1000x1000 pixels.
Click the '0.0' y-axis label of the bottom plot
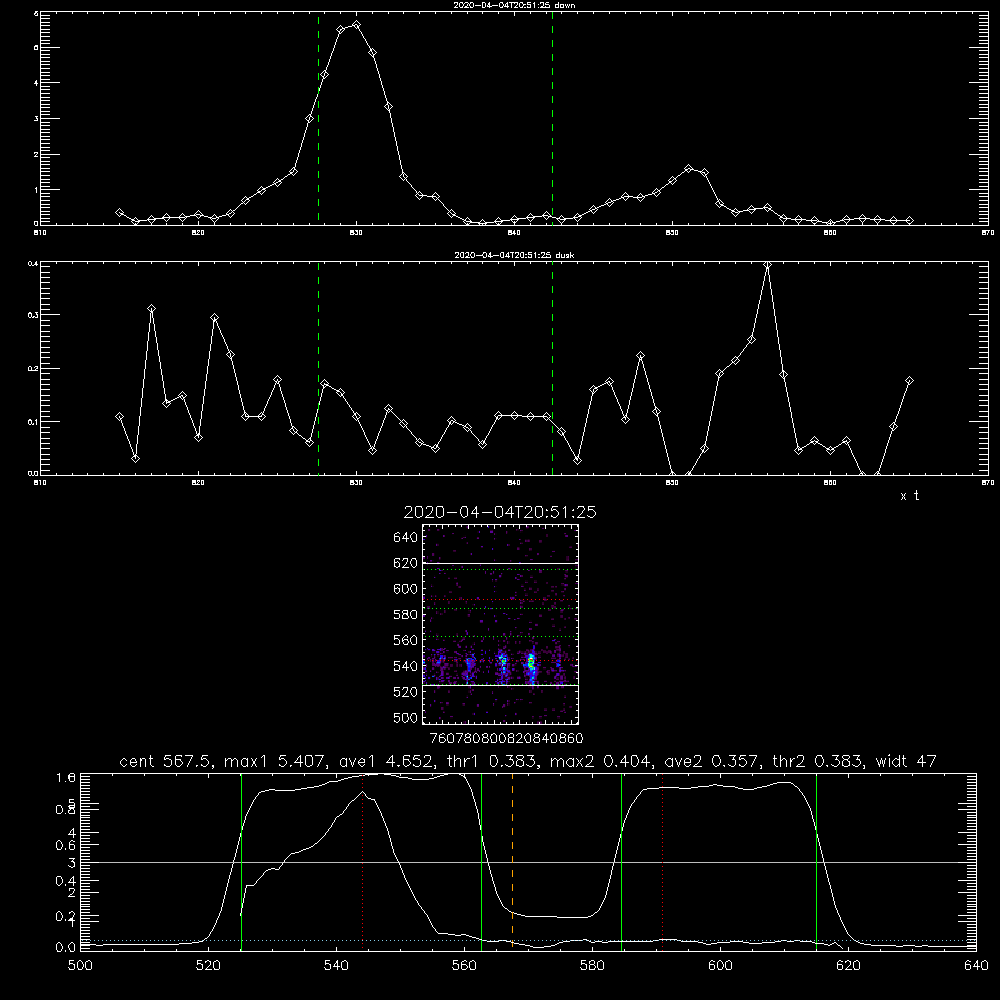point(66,948)
